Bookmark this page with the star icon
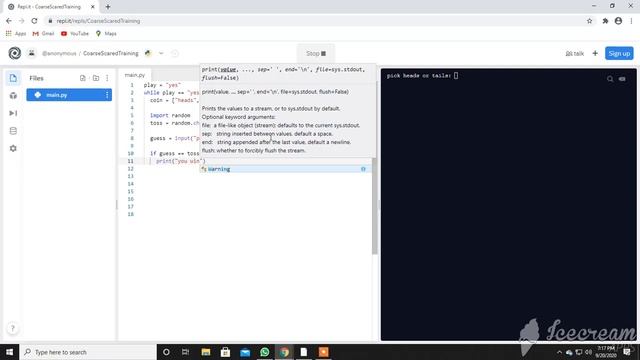The height and width of the screenshot is (360, 640). [x=589, y=21]
